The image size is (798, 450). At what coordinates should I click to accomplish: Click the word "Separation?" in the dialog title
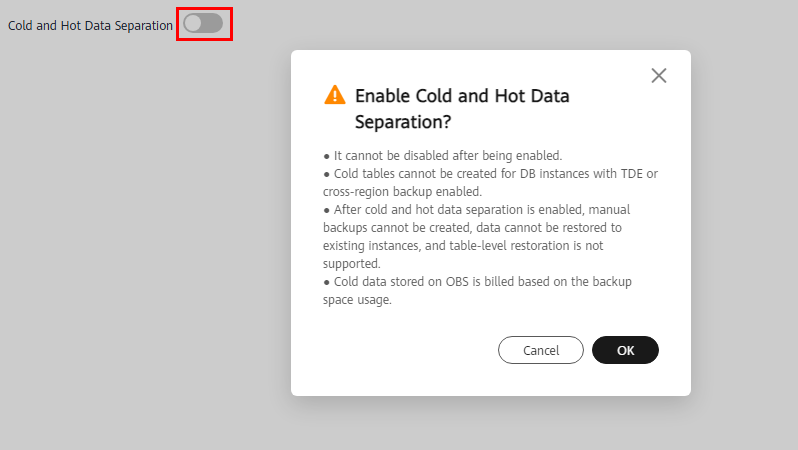(x=403, y=122)
